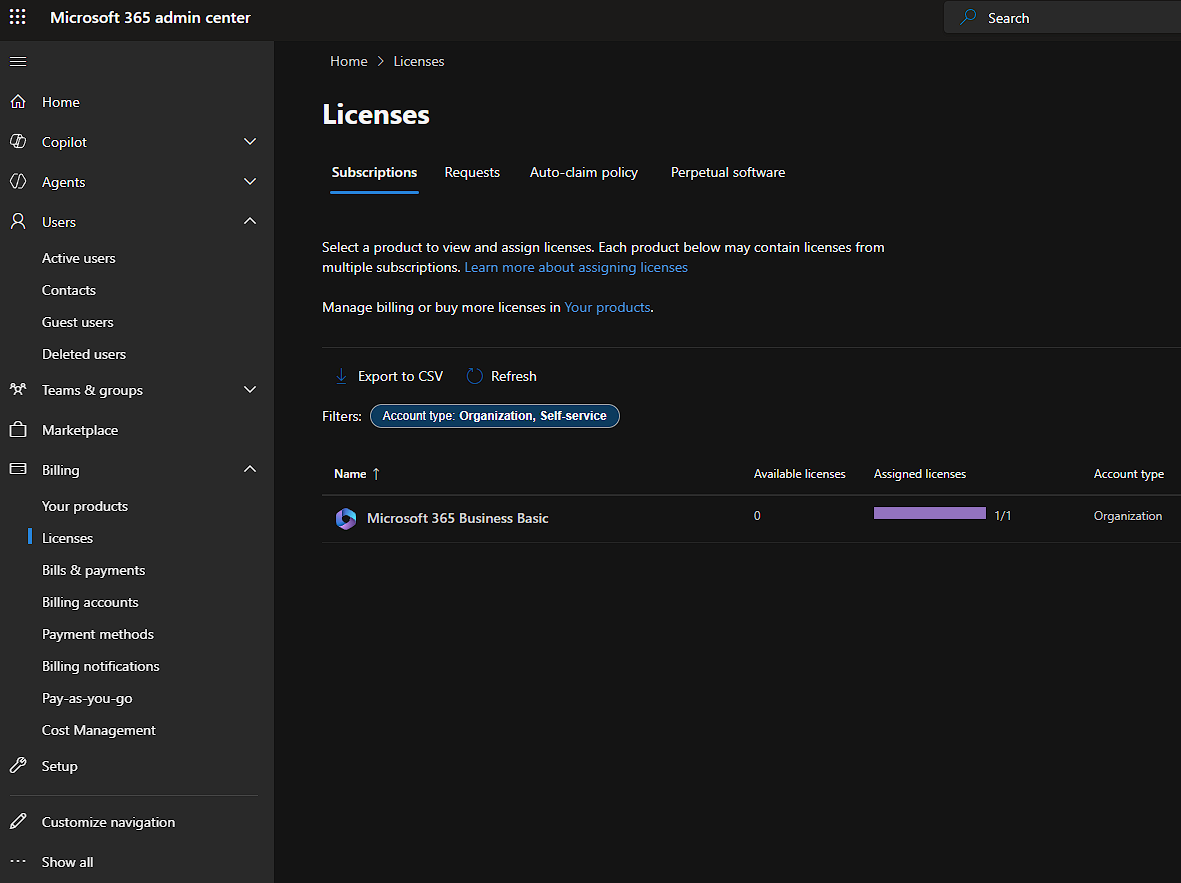Viewport: 1181px width, 883px height.
Task: Expand the Agents section chevron
Action: (250, 182)
